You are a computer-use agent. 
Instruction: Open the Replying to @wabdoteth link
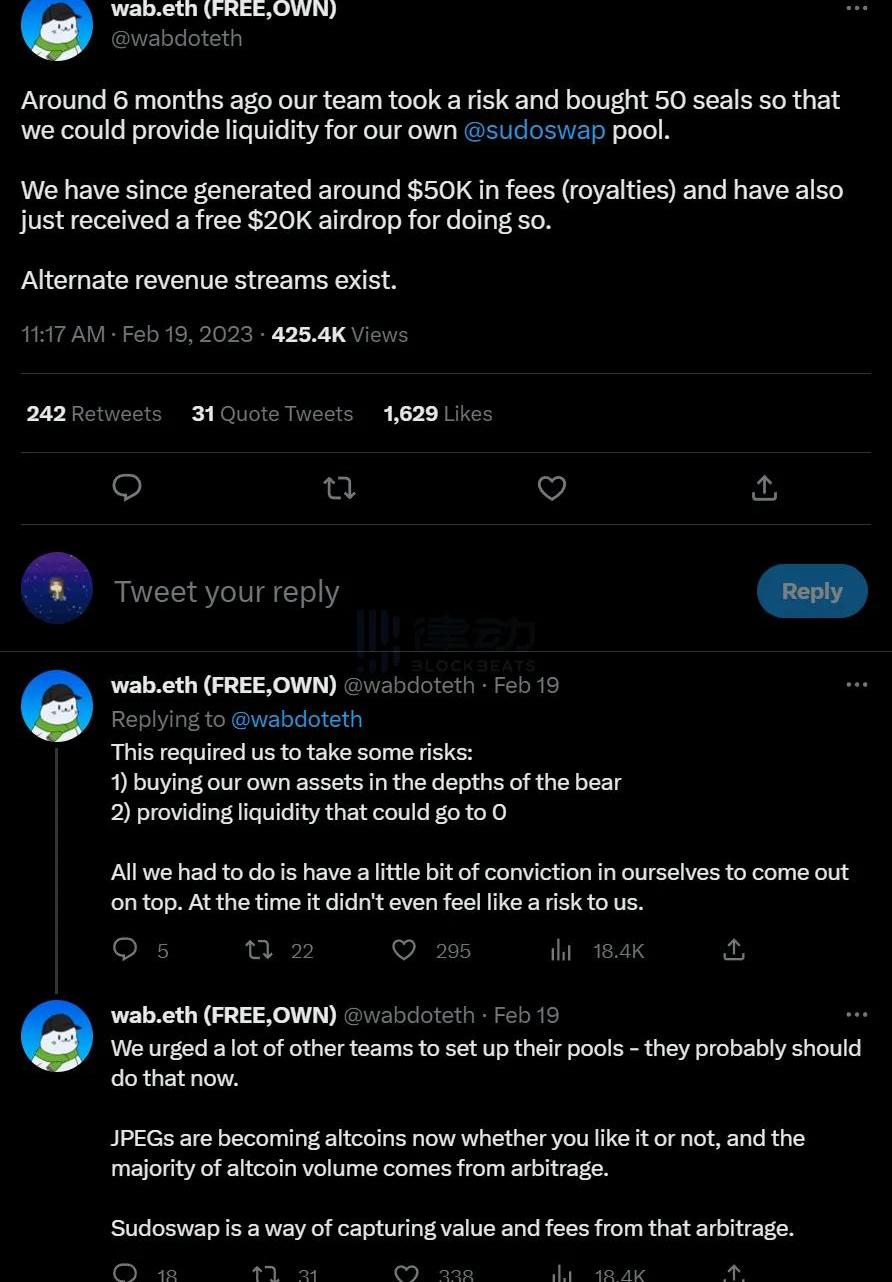click(x=296, y=719)
